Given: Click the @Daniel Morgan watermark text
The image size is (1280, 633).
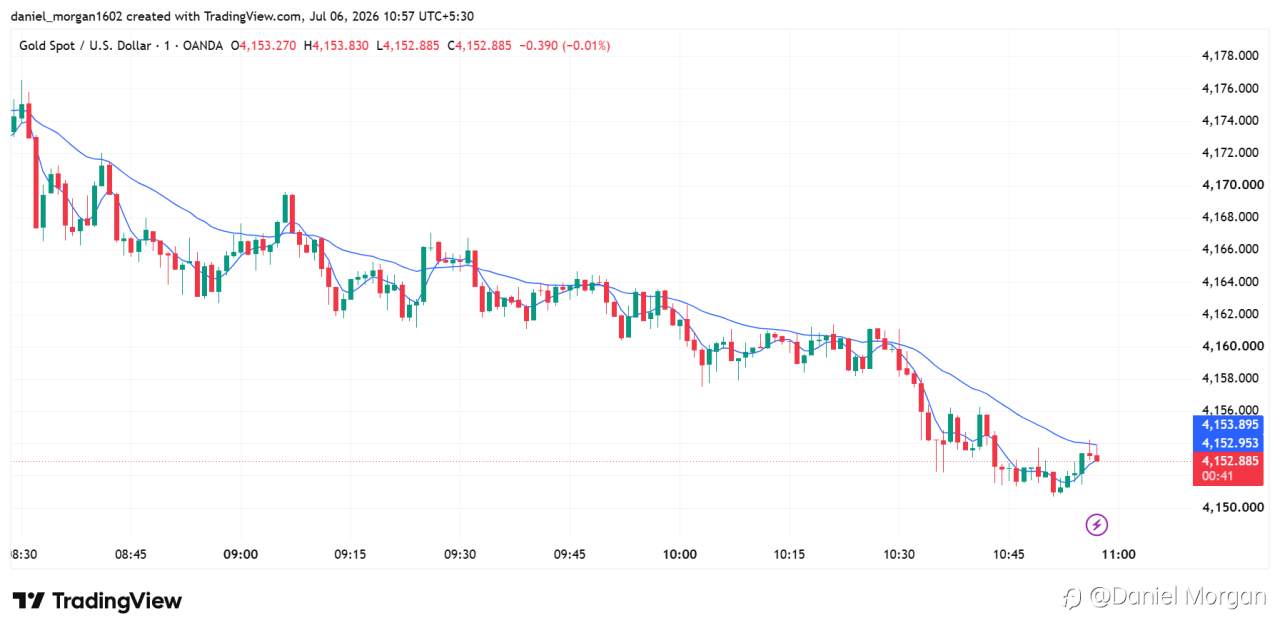Looking at the screenshot, I should [x=1178, y=598].
